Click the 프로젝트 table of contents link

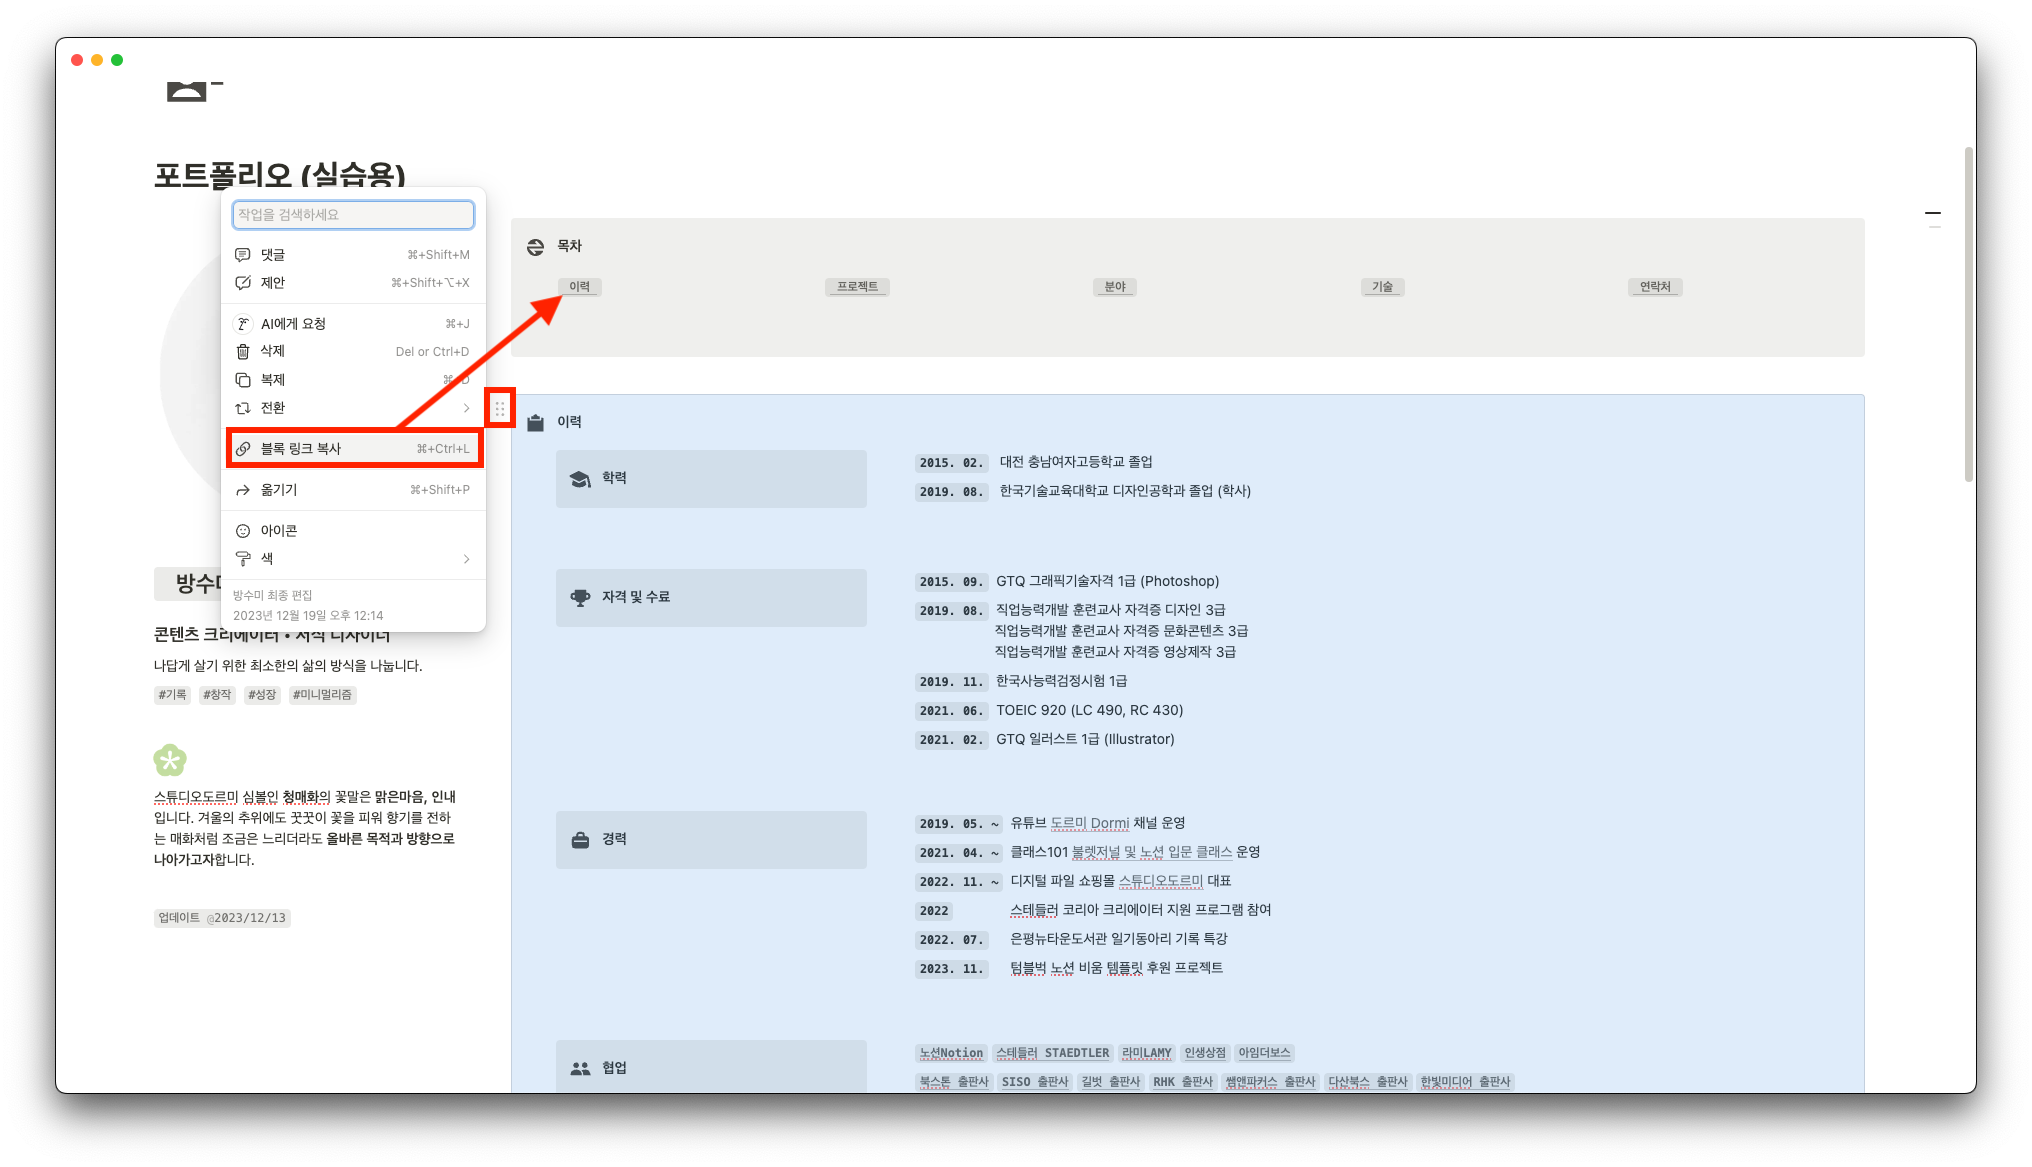[857, 287]
